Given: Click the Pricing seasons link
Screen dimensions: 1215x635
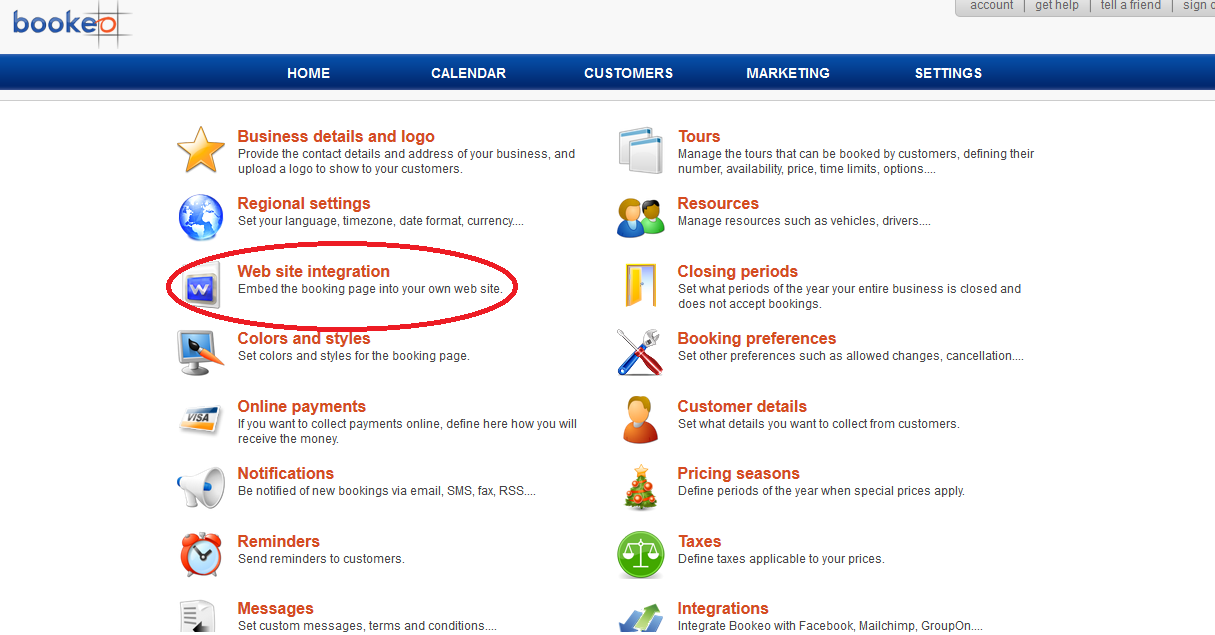Looking at the screenshot, I should (738, 473).
